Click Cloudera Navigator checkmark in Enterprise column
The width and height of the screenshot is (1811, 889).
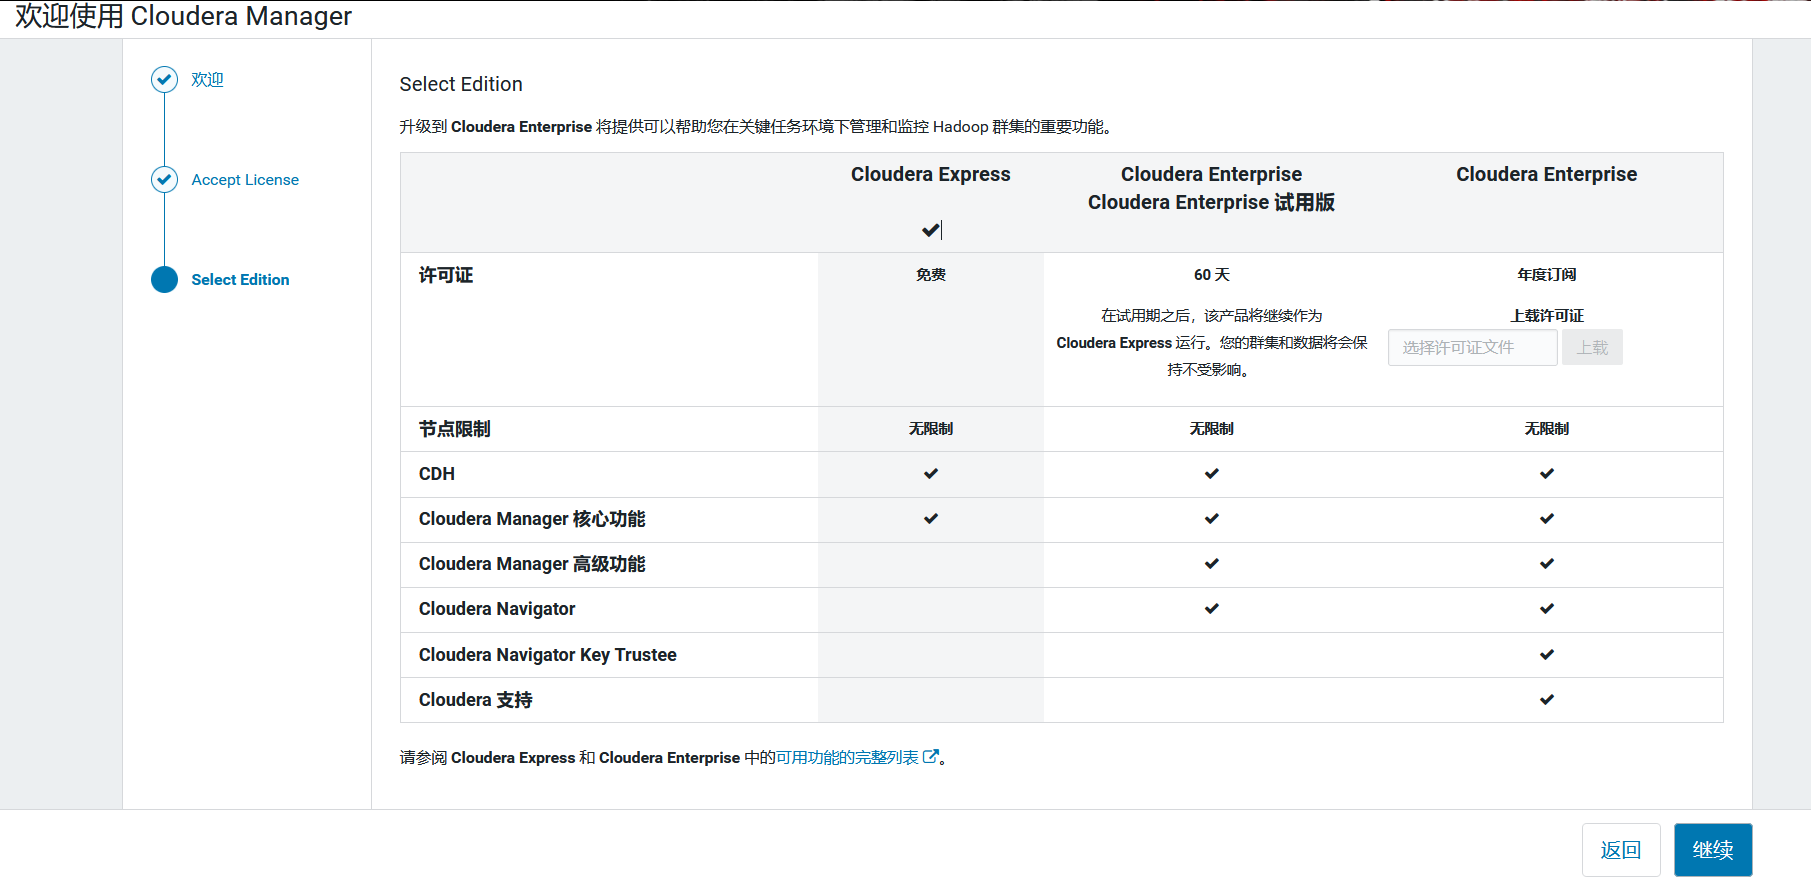pos(1547,609)
